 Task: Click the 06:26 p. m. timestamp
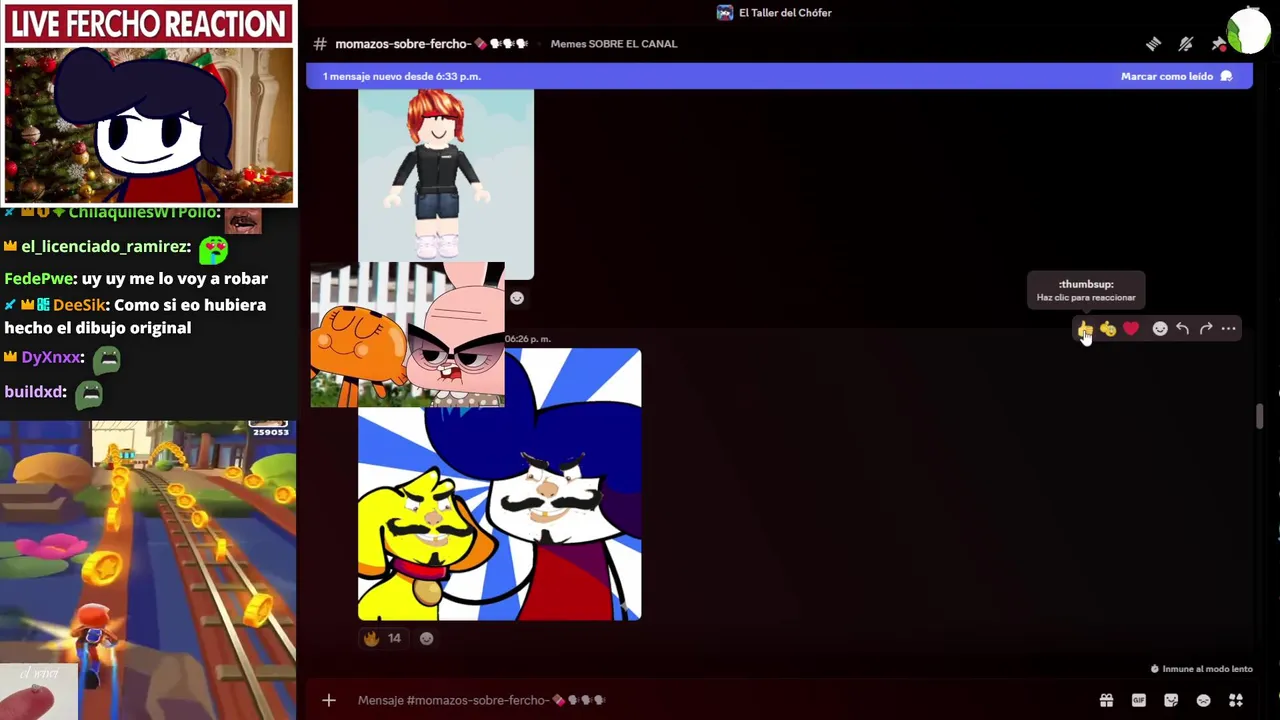[528, 339]
